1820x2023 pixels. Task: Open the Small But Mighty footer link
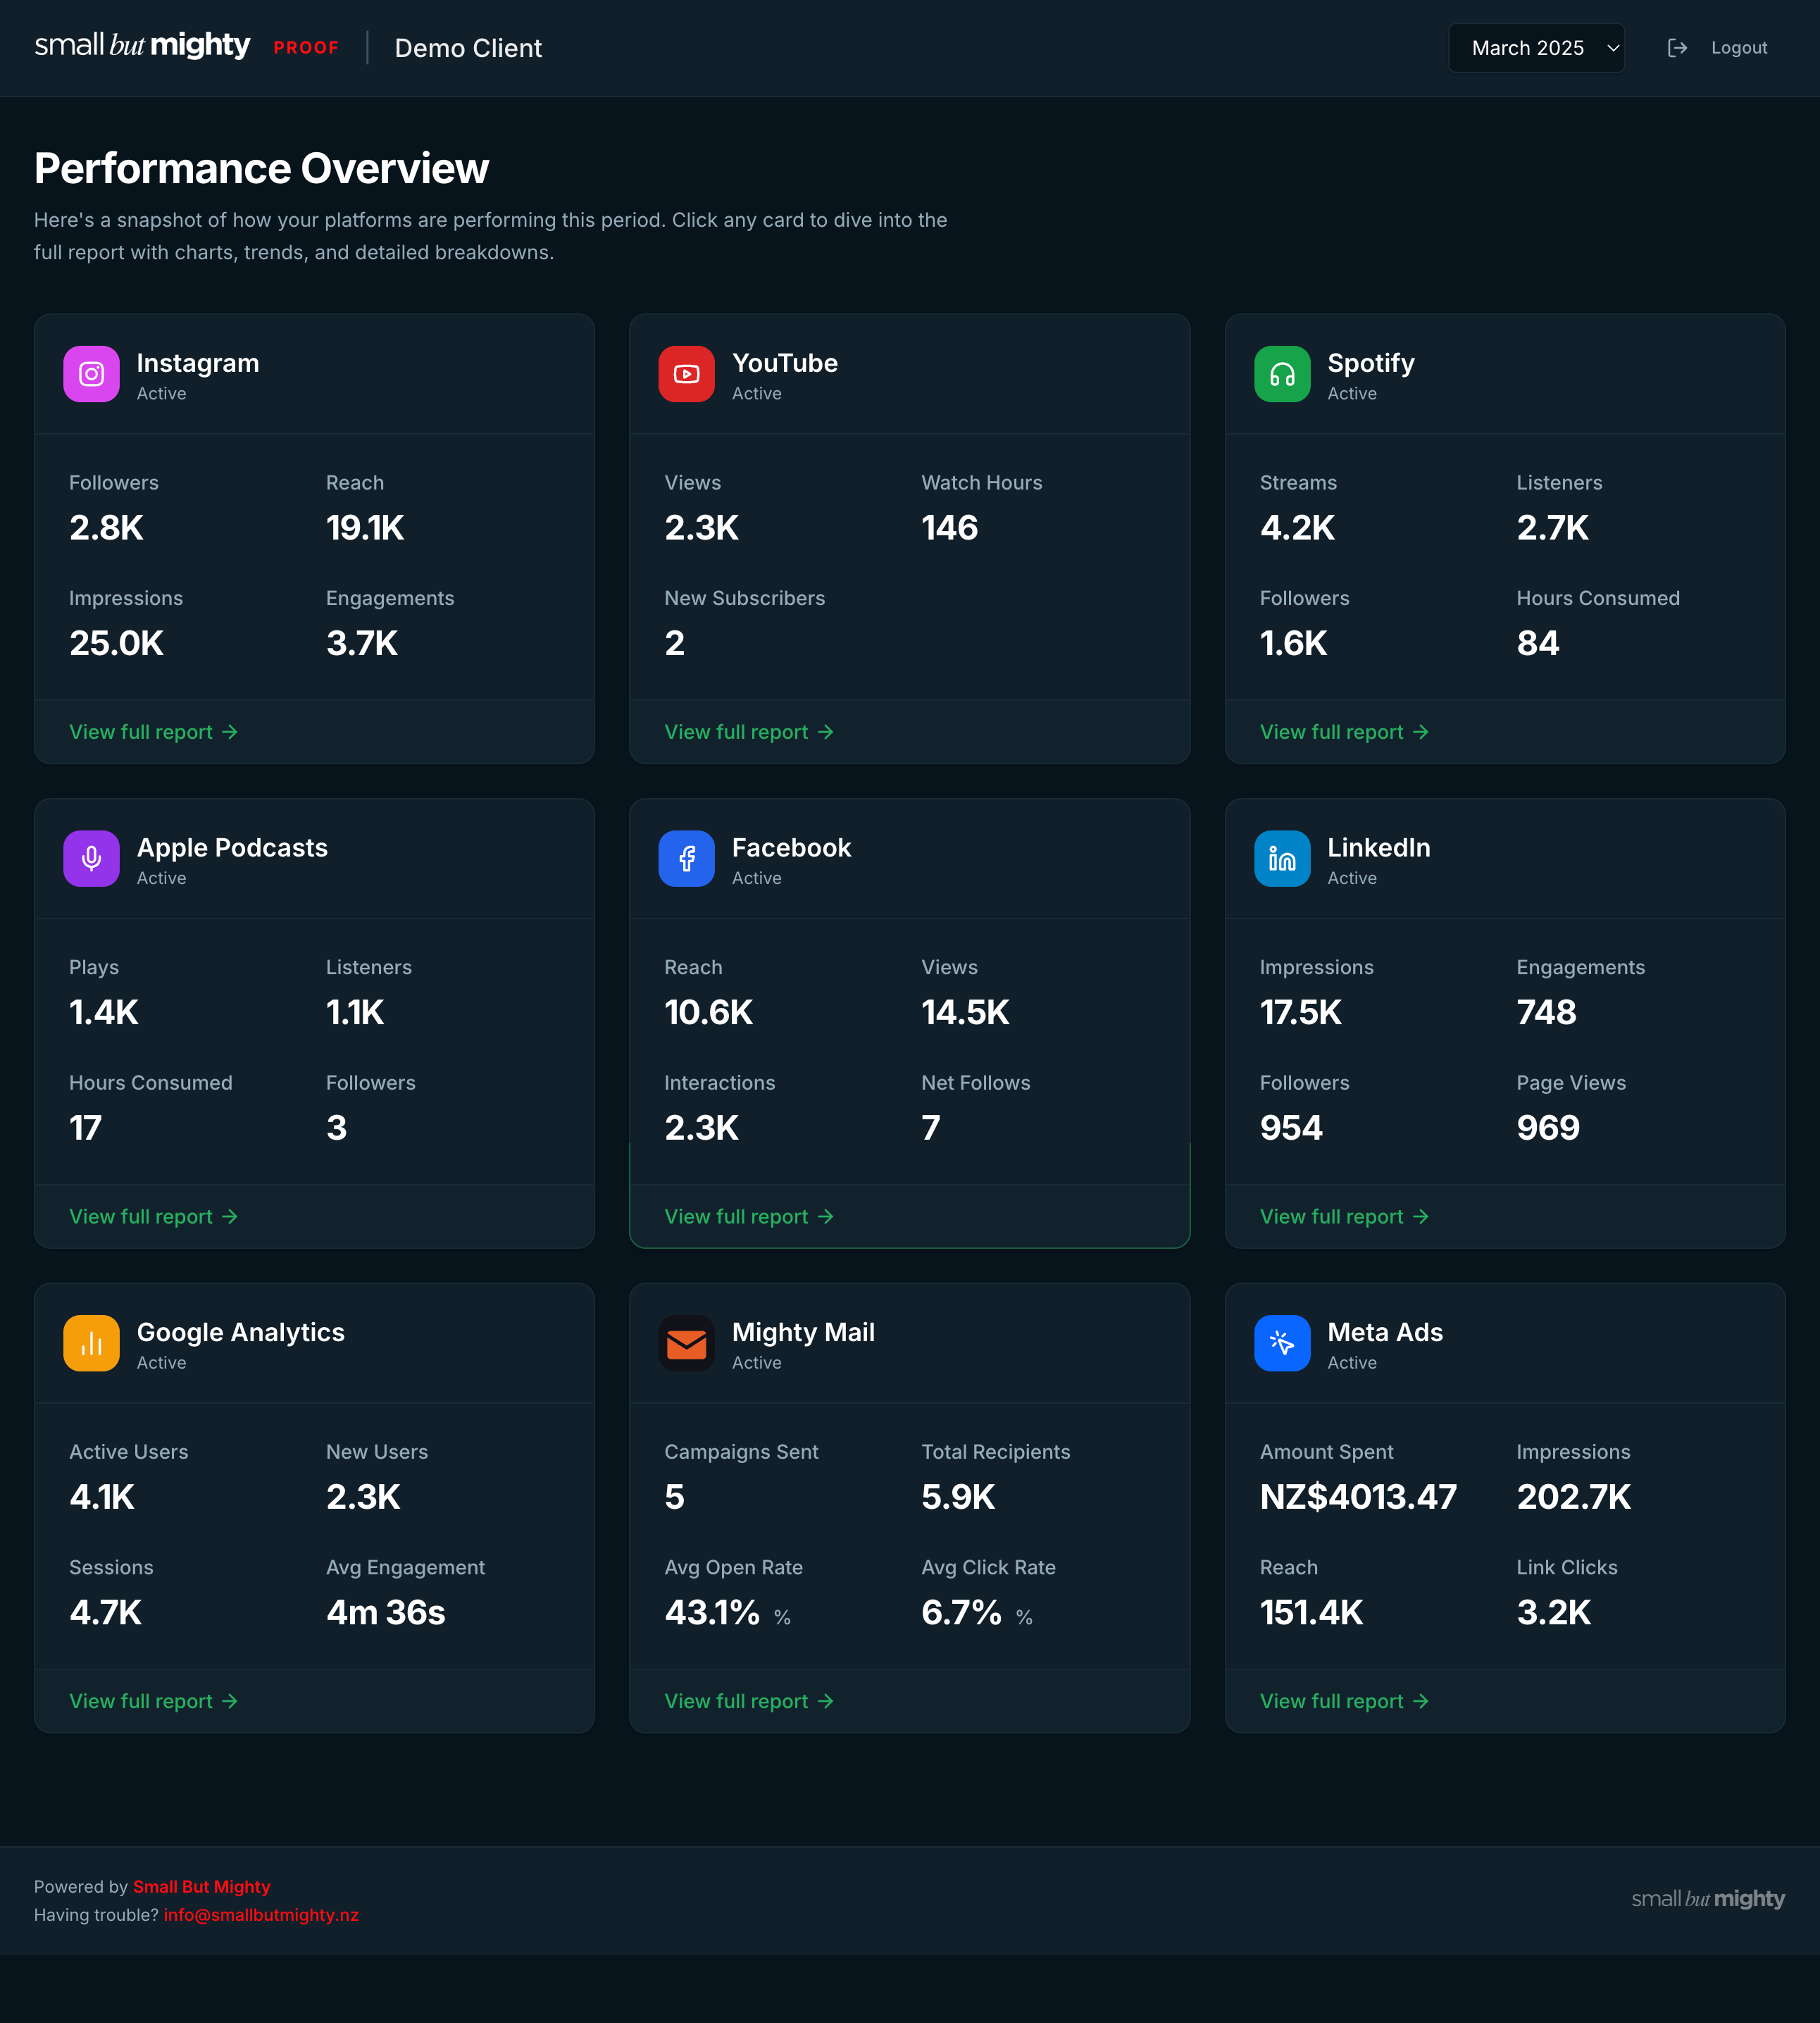[202, 1886]
